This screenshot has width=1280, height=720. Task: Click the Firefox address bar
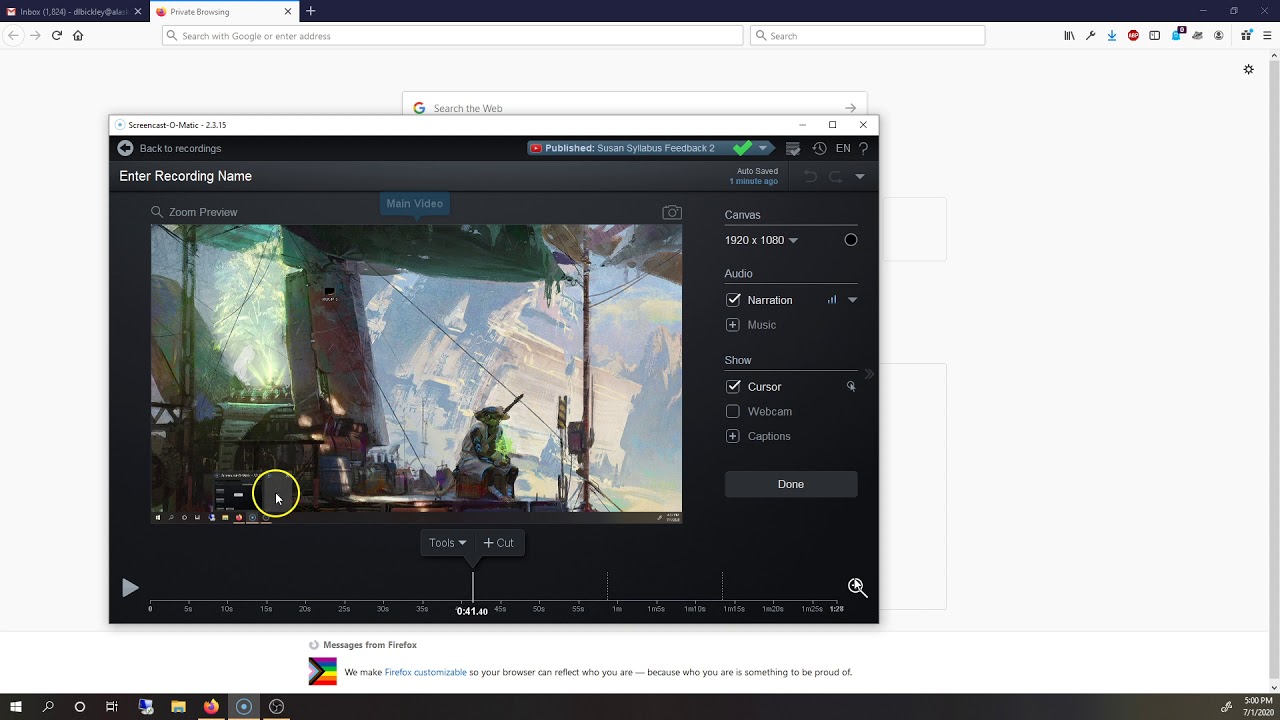click(x=453, y=35)
